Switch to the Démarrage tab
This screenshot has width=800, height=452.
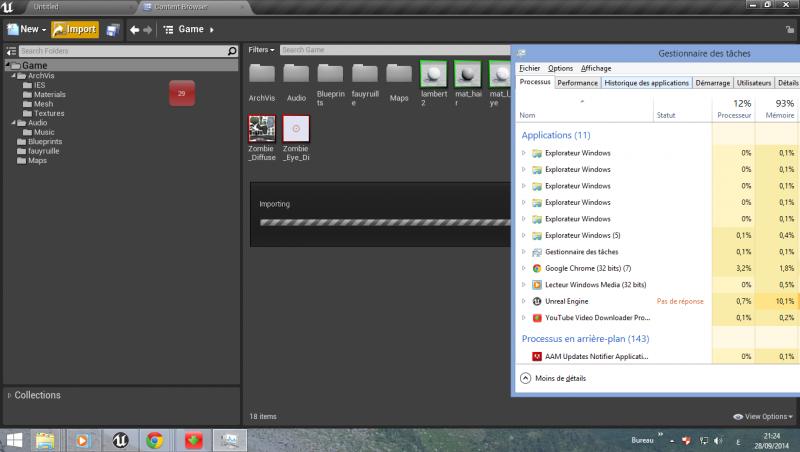click(x=713, y=83)
